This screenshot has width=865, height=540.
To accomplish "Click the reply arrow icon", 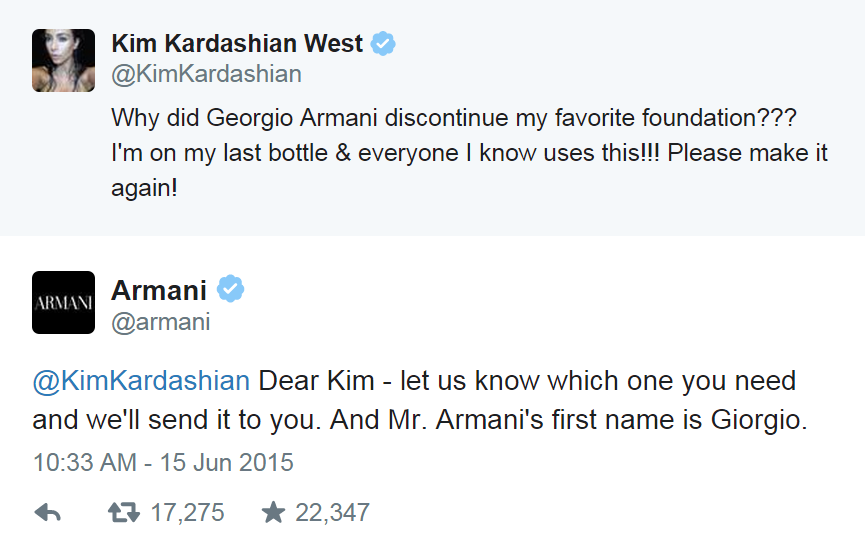I will tap(47, 513).
